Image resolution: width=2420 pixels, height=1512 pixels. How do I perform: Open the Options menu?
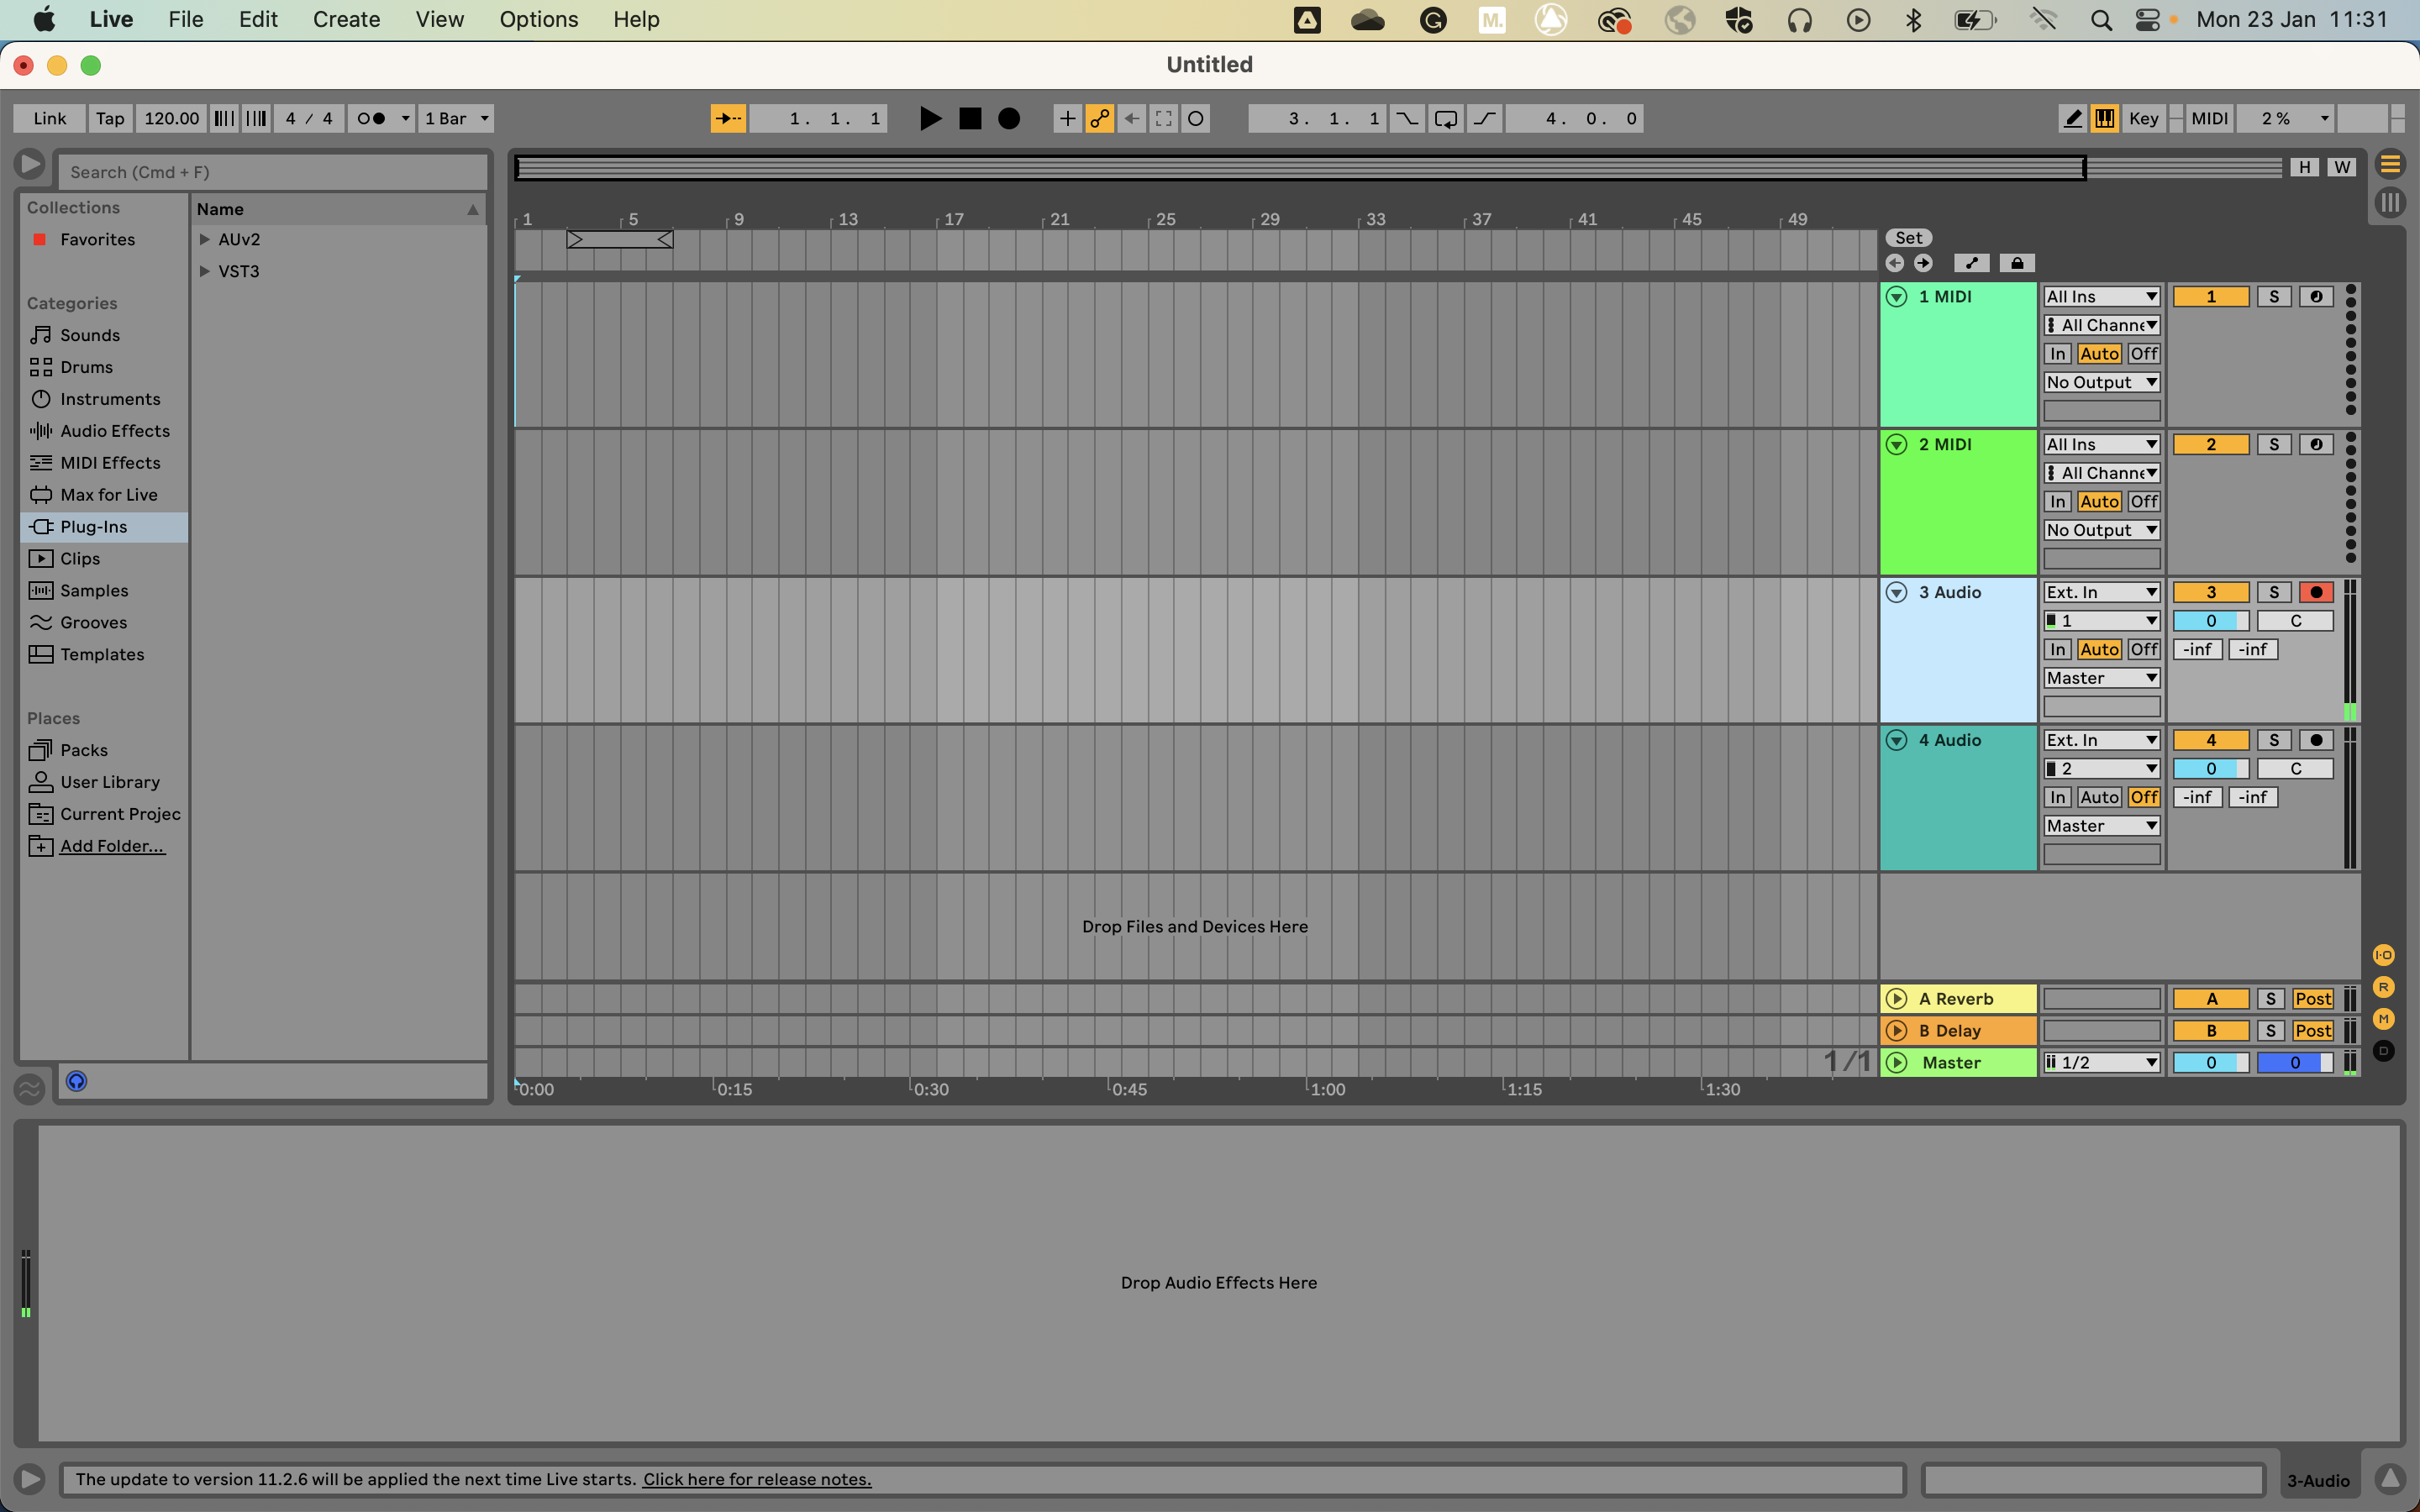538,19
